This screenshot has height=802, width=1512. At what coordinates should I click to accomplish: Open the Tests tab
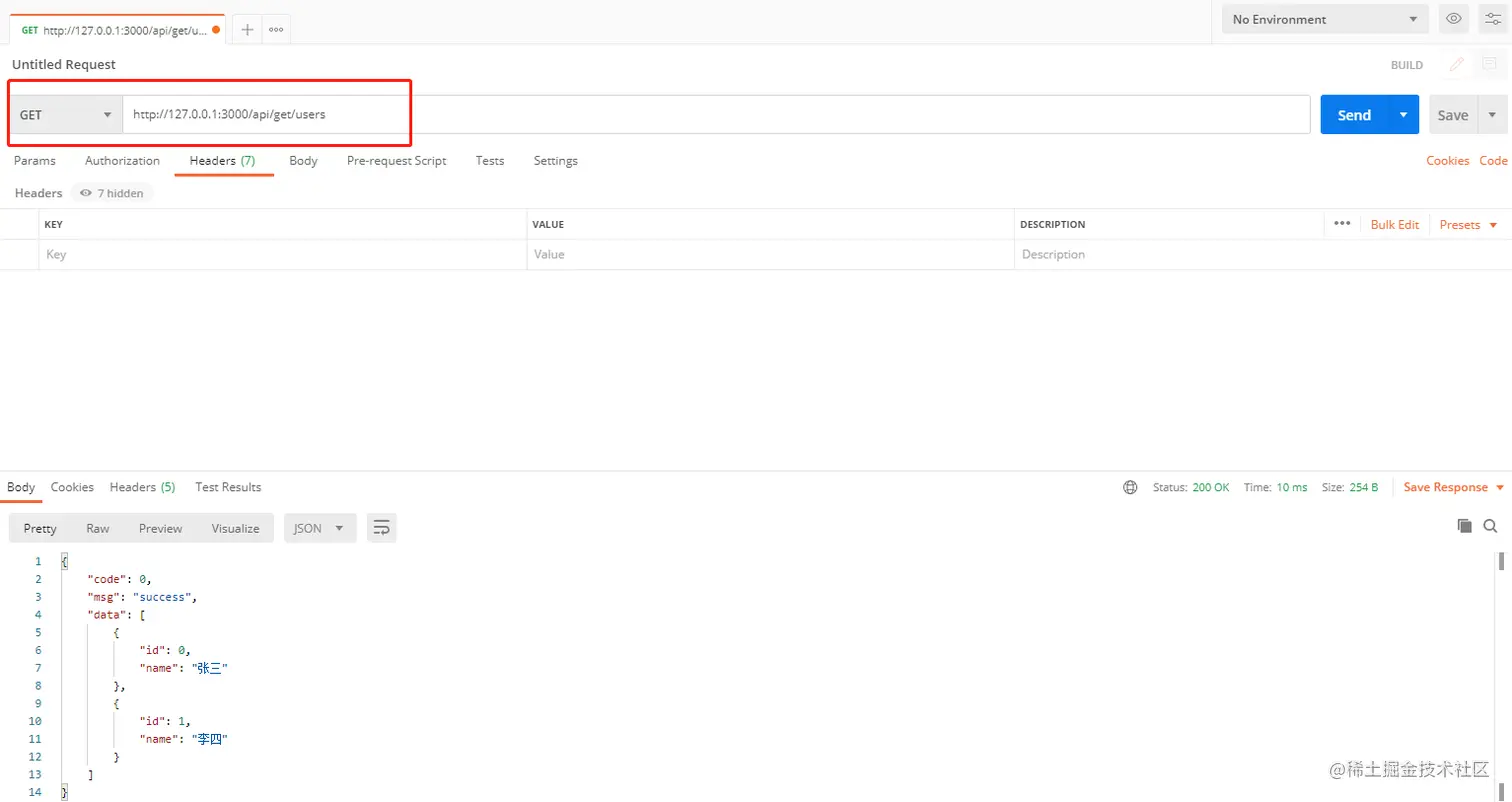tap(490, 161)
